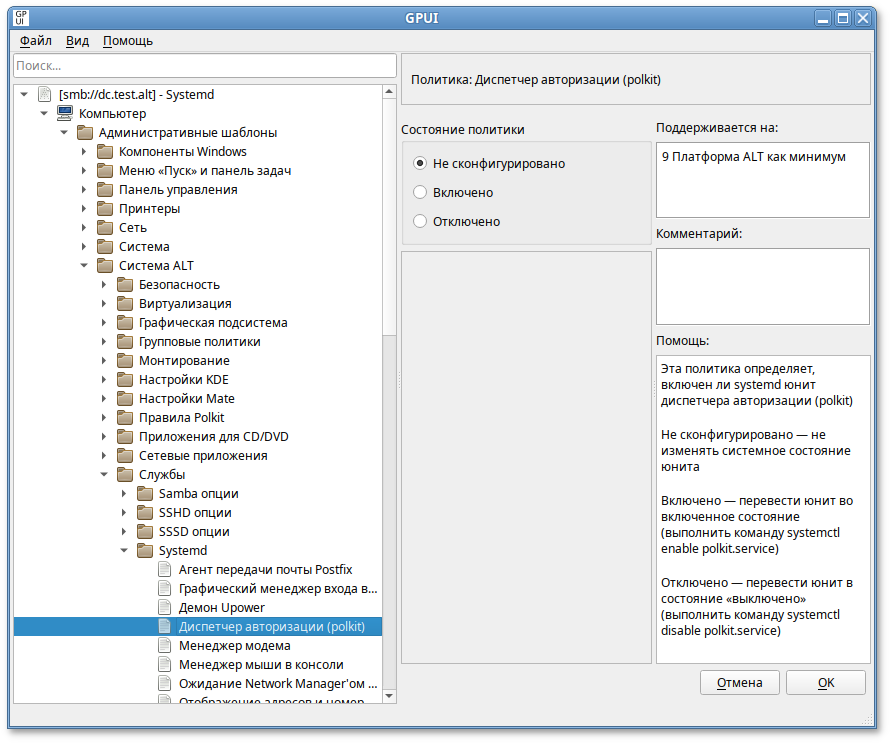Click the page icon for Агент передачи почты Postfix
The image size is (890, 743).
(165, 569)
